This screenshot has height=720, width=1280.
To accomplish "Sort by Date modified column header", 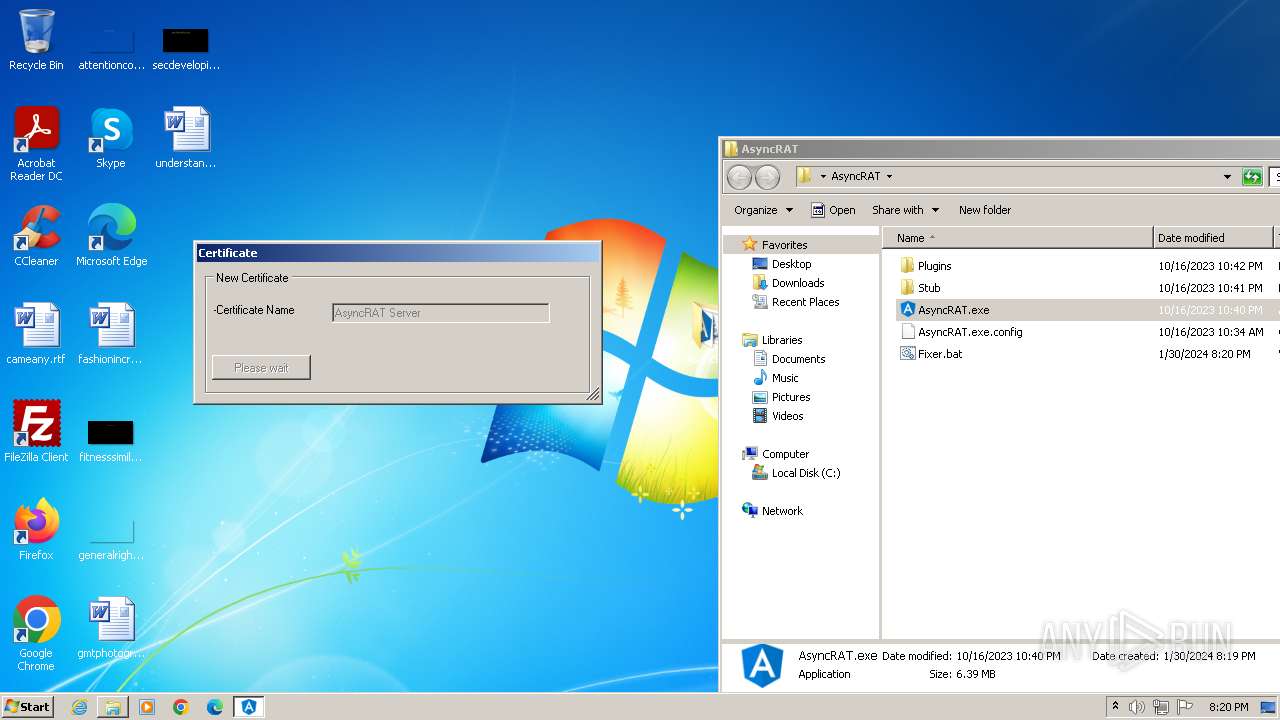I will point(1213,238).
